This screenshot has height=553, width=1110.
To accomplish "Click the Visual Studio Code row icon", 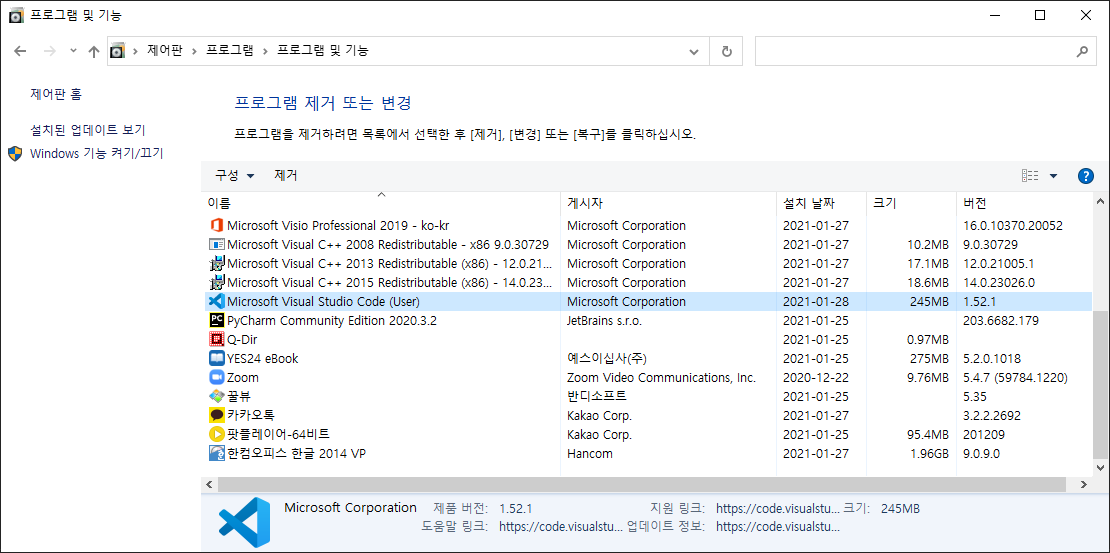I will [217, 302].
